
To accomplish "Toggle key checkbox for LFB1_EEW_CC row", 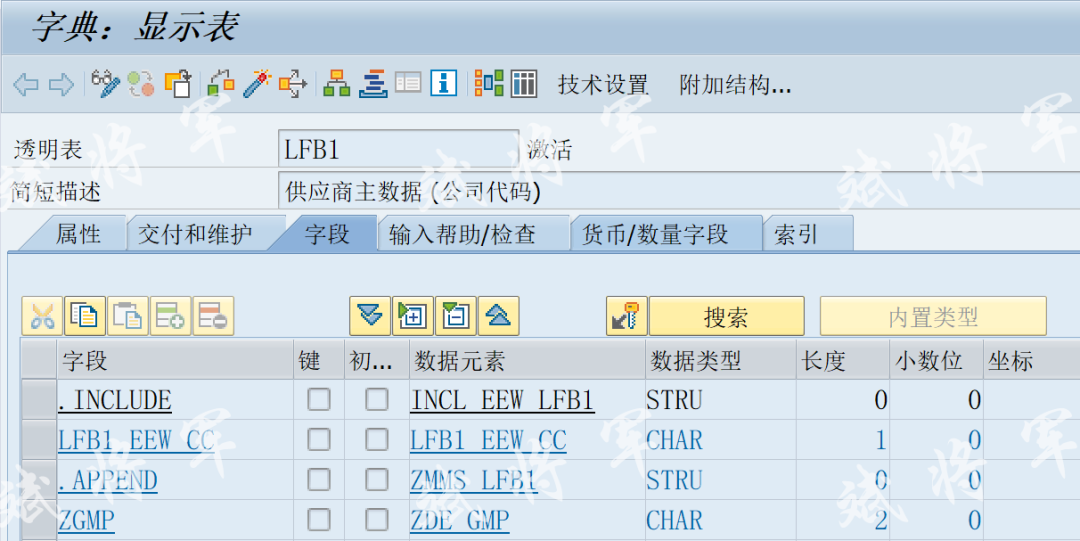I will pyautogui.click(x=318, y=439).
